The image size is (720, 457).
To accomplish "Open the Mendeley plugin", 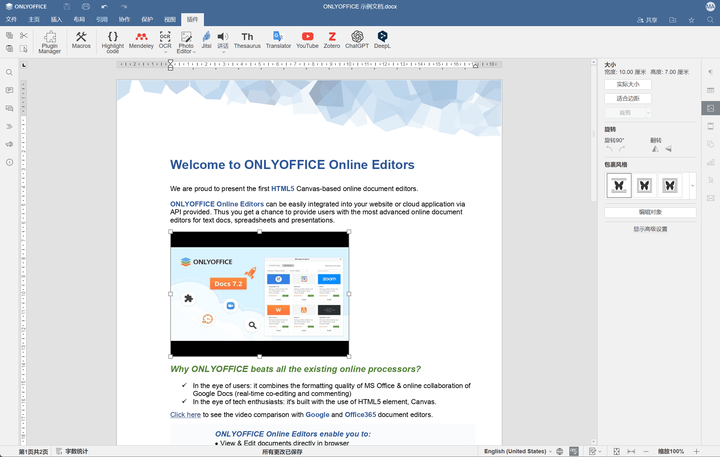I will [x=141, y=40].
